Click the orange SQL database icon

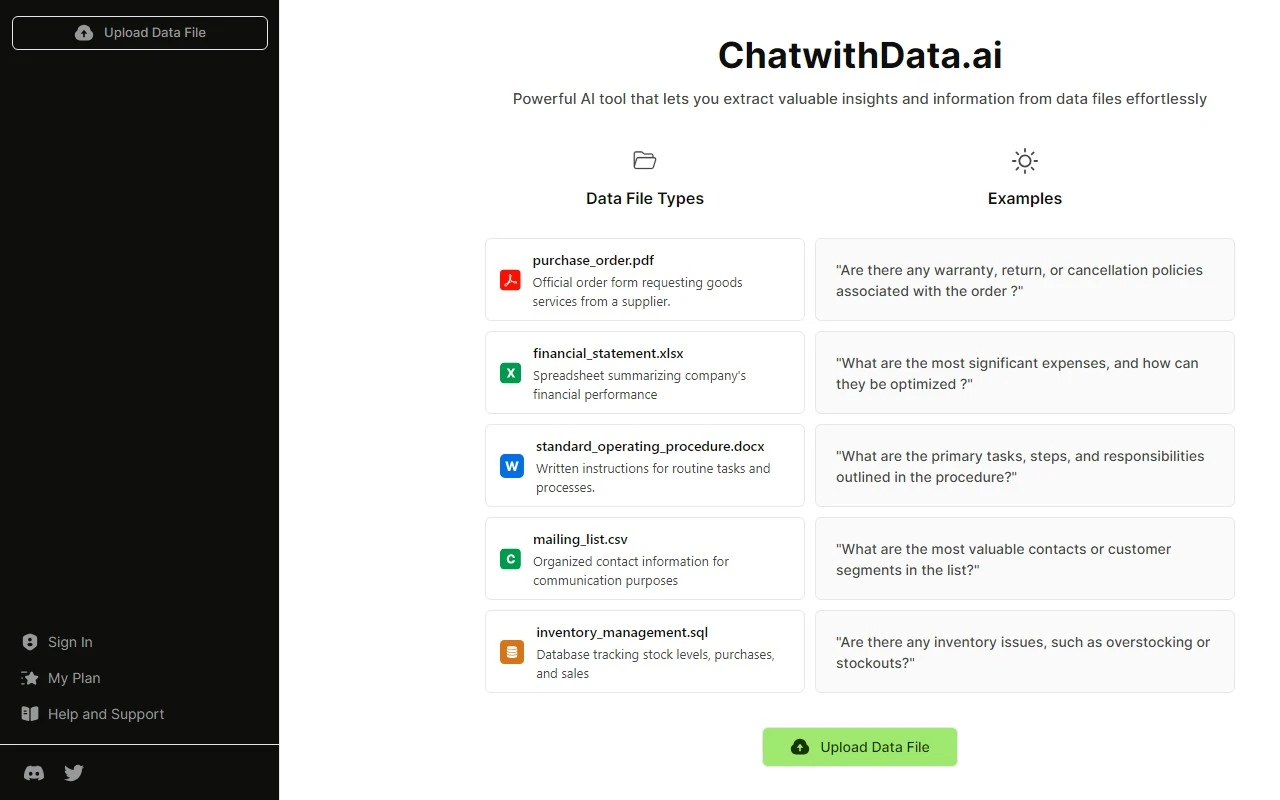click(x=512, y=652)
